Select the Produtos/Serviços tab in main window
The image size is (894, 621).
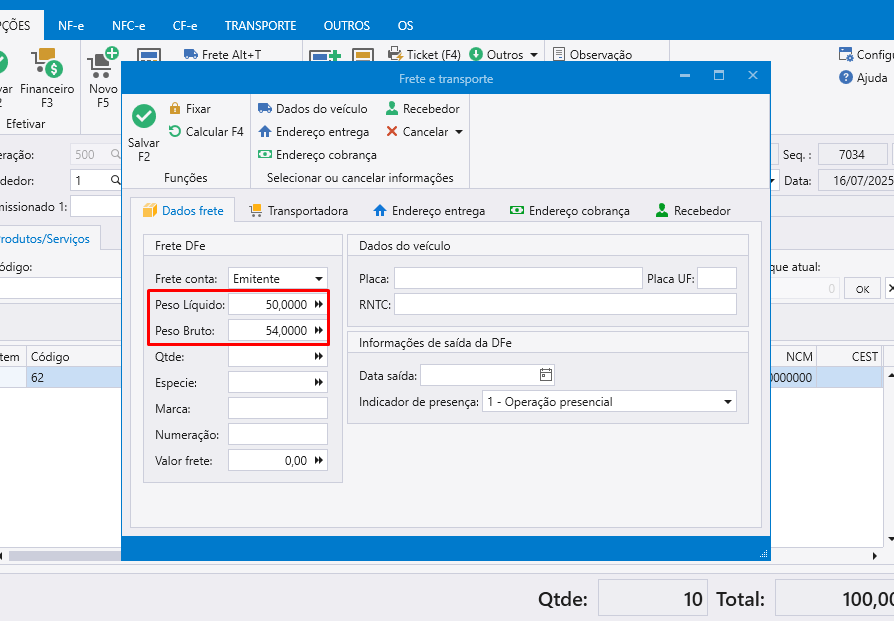point(44,238)
